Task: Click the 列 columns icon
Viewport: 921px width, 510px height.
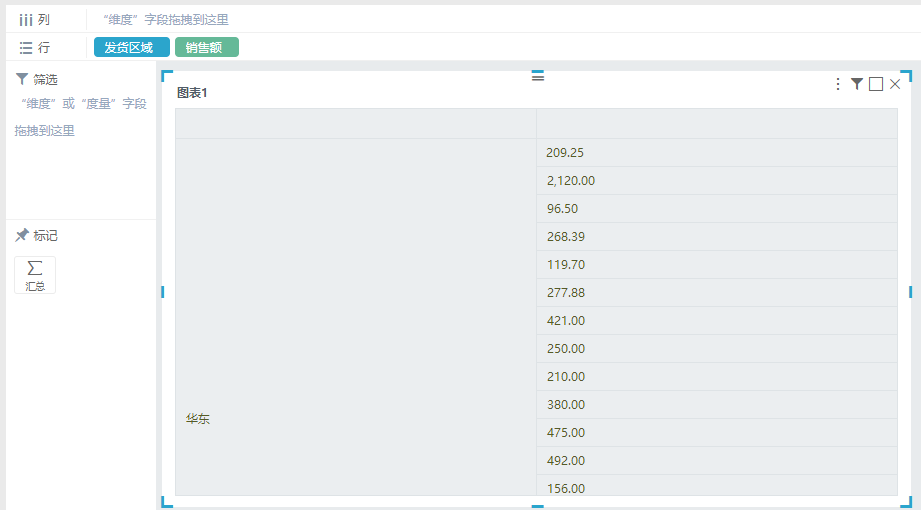Action: click(25, 20)
